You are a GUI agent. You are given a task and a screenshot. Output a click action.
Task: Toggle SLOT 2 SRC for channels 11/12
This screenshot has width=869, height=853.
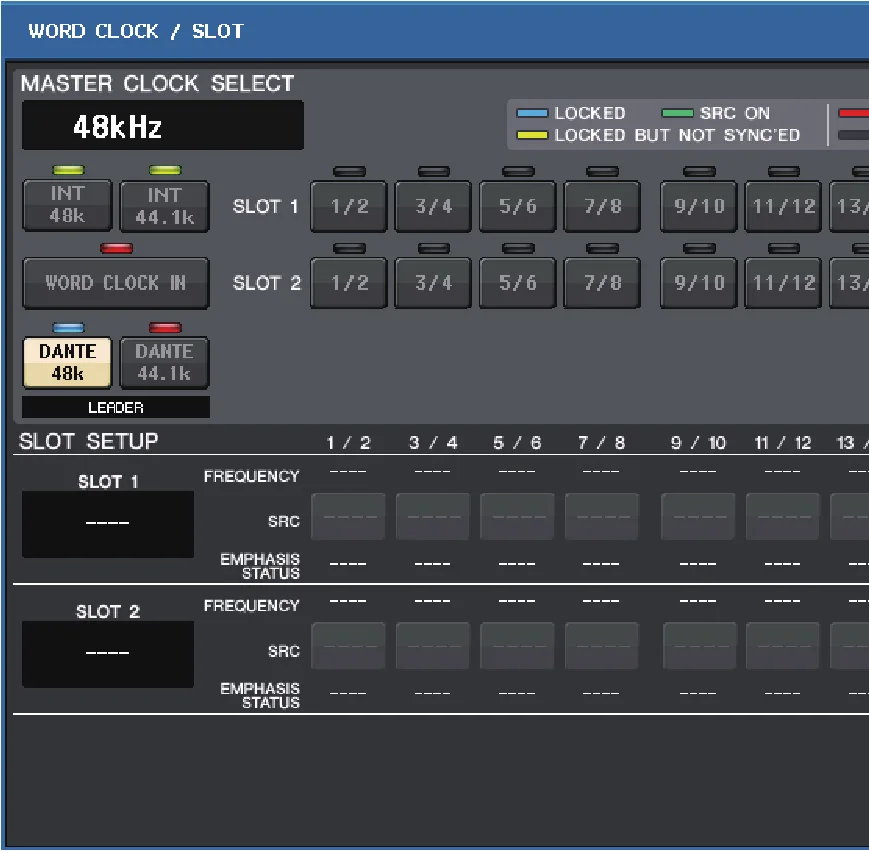click(783, 646)
